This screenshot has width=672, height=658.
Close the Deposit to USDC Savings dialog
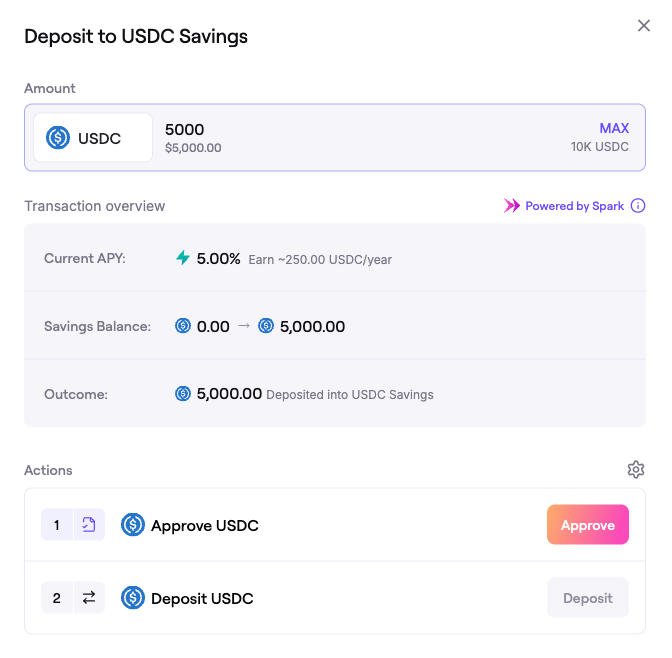tap(644, 26)
